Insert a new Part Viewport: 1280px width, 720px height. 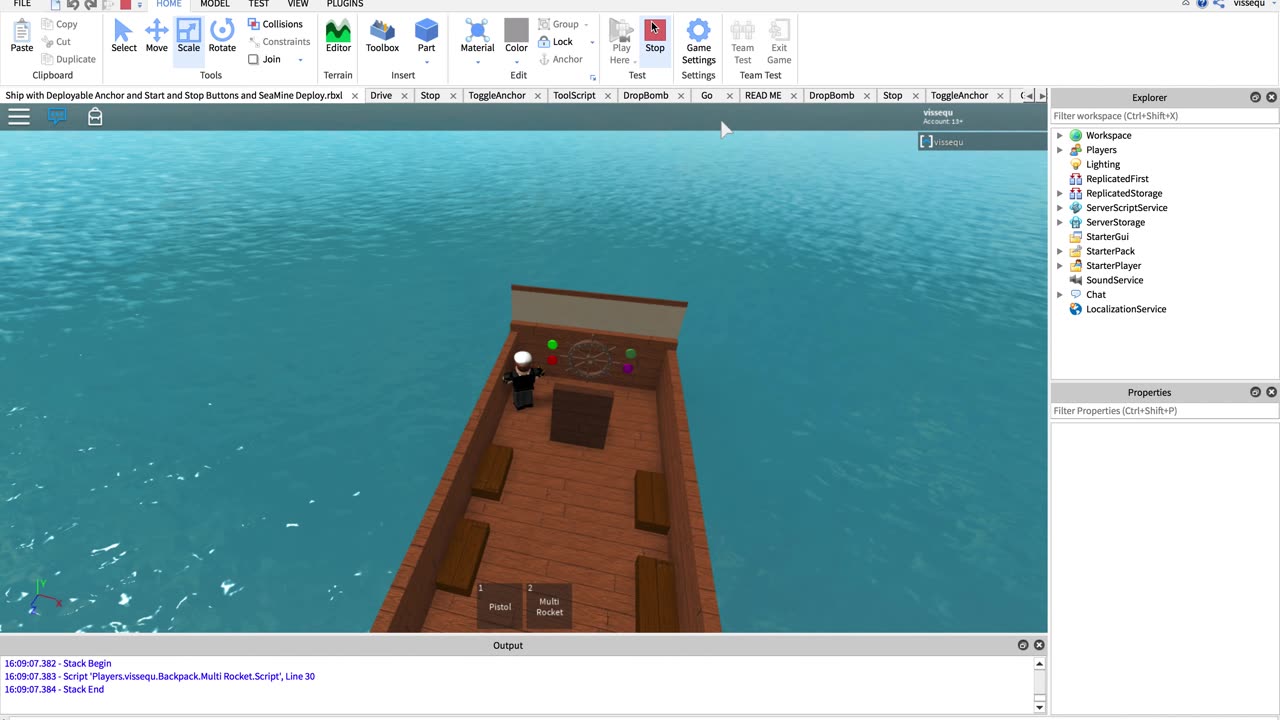click(x=426, y=36)
